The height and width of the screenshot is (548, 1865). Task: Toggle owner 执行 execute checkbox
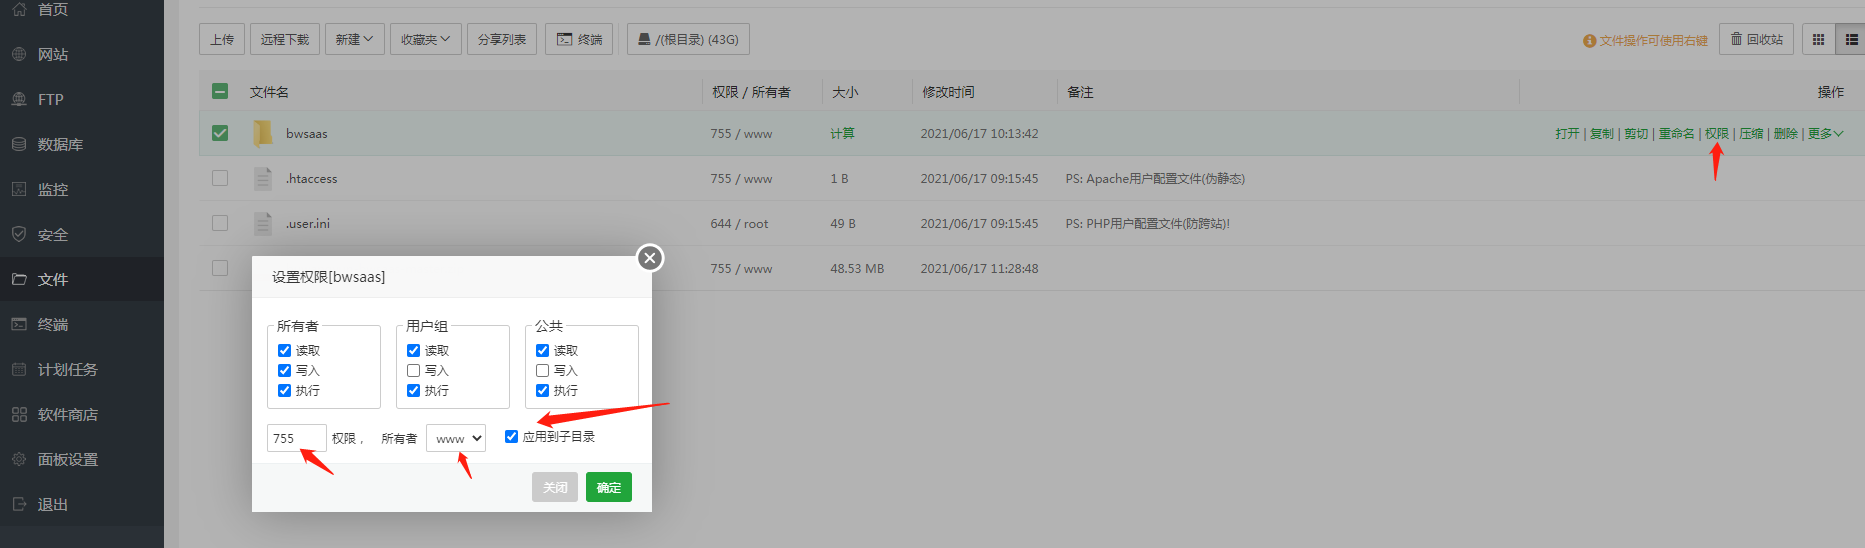point(284,390)
